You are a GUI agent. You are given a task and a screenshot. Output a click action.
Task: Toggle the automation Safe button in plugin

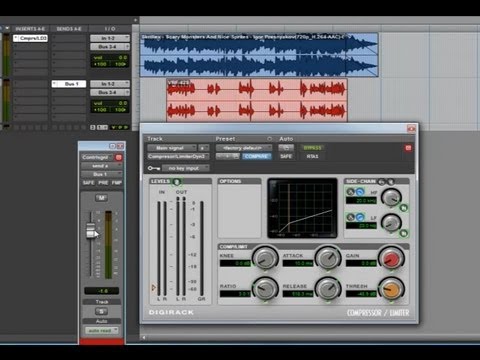(286, 156)
